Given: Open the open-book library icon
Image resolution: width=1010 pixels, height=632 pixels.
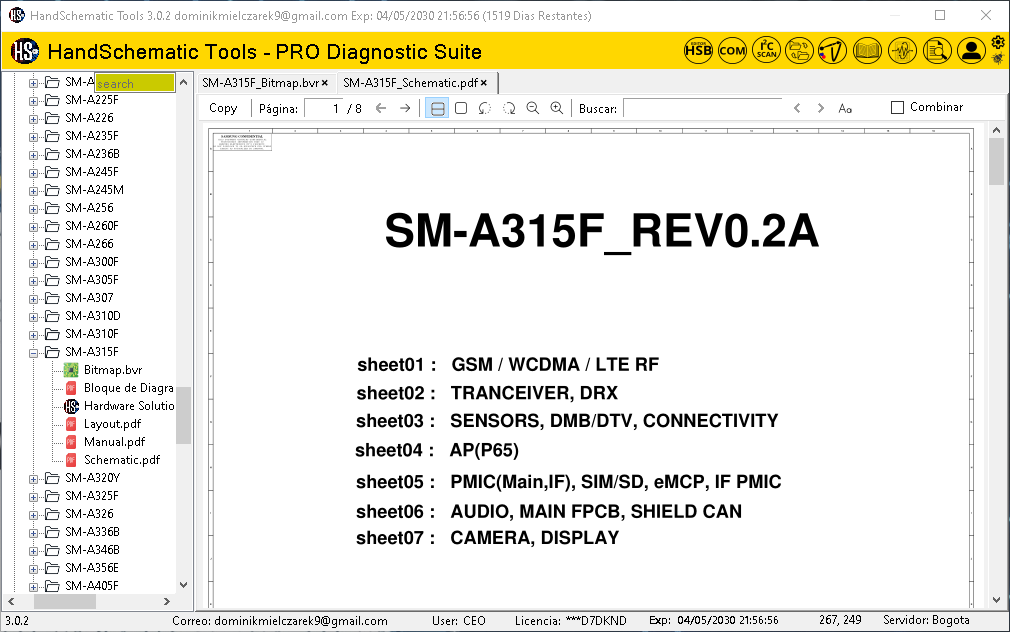Looking at the screenshot, I should click(867, 50).
